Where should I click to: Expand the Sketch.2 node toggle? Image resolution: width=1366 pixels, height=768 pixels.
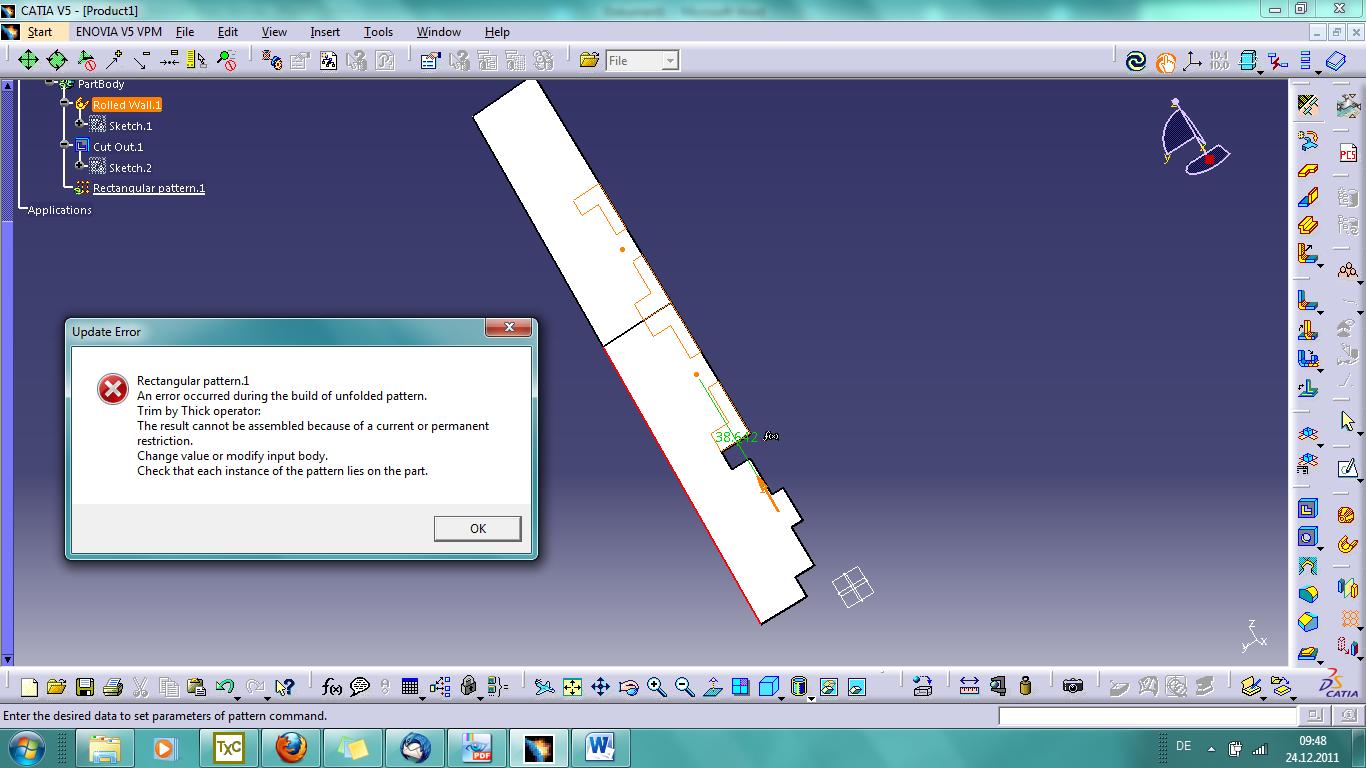(x=80, y=167)
